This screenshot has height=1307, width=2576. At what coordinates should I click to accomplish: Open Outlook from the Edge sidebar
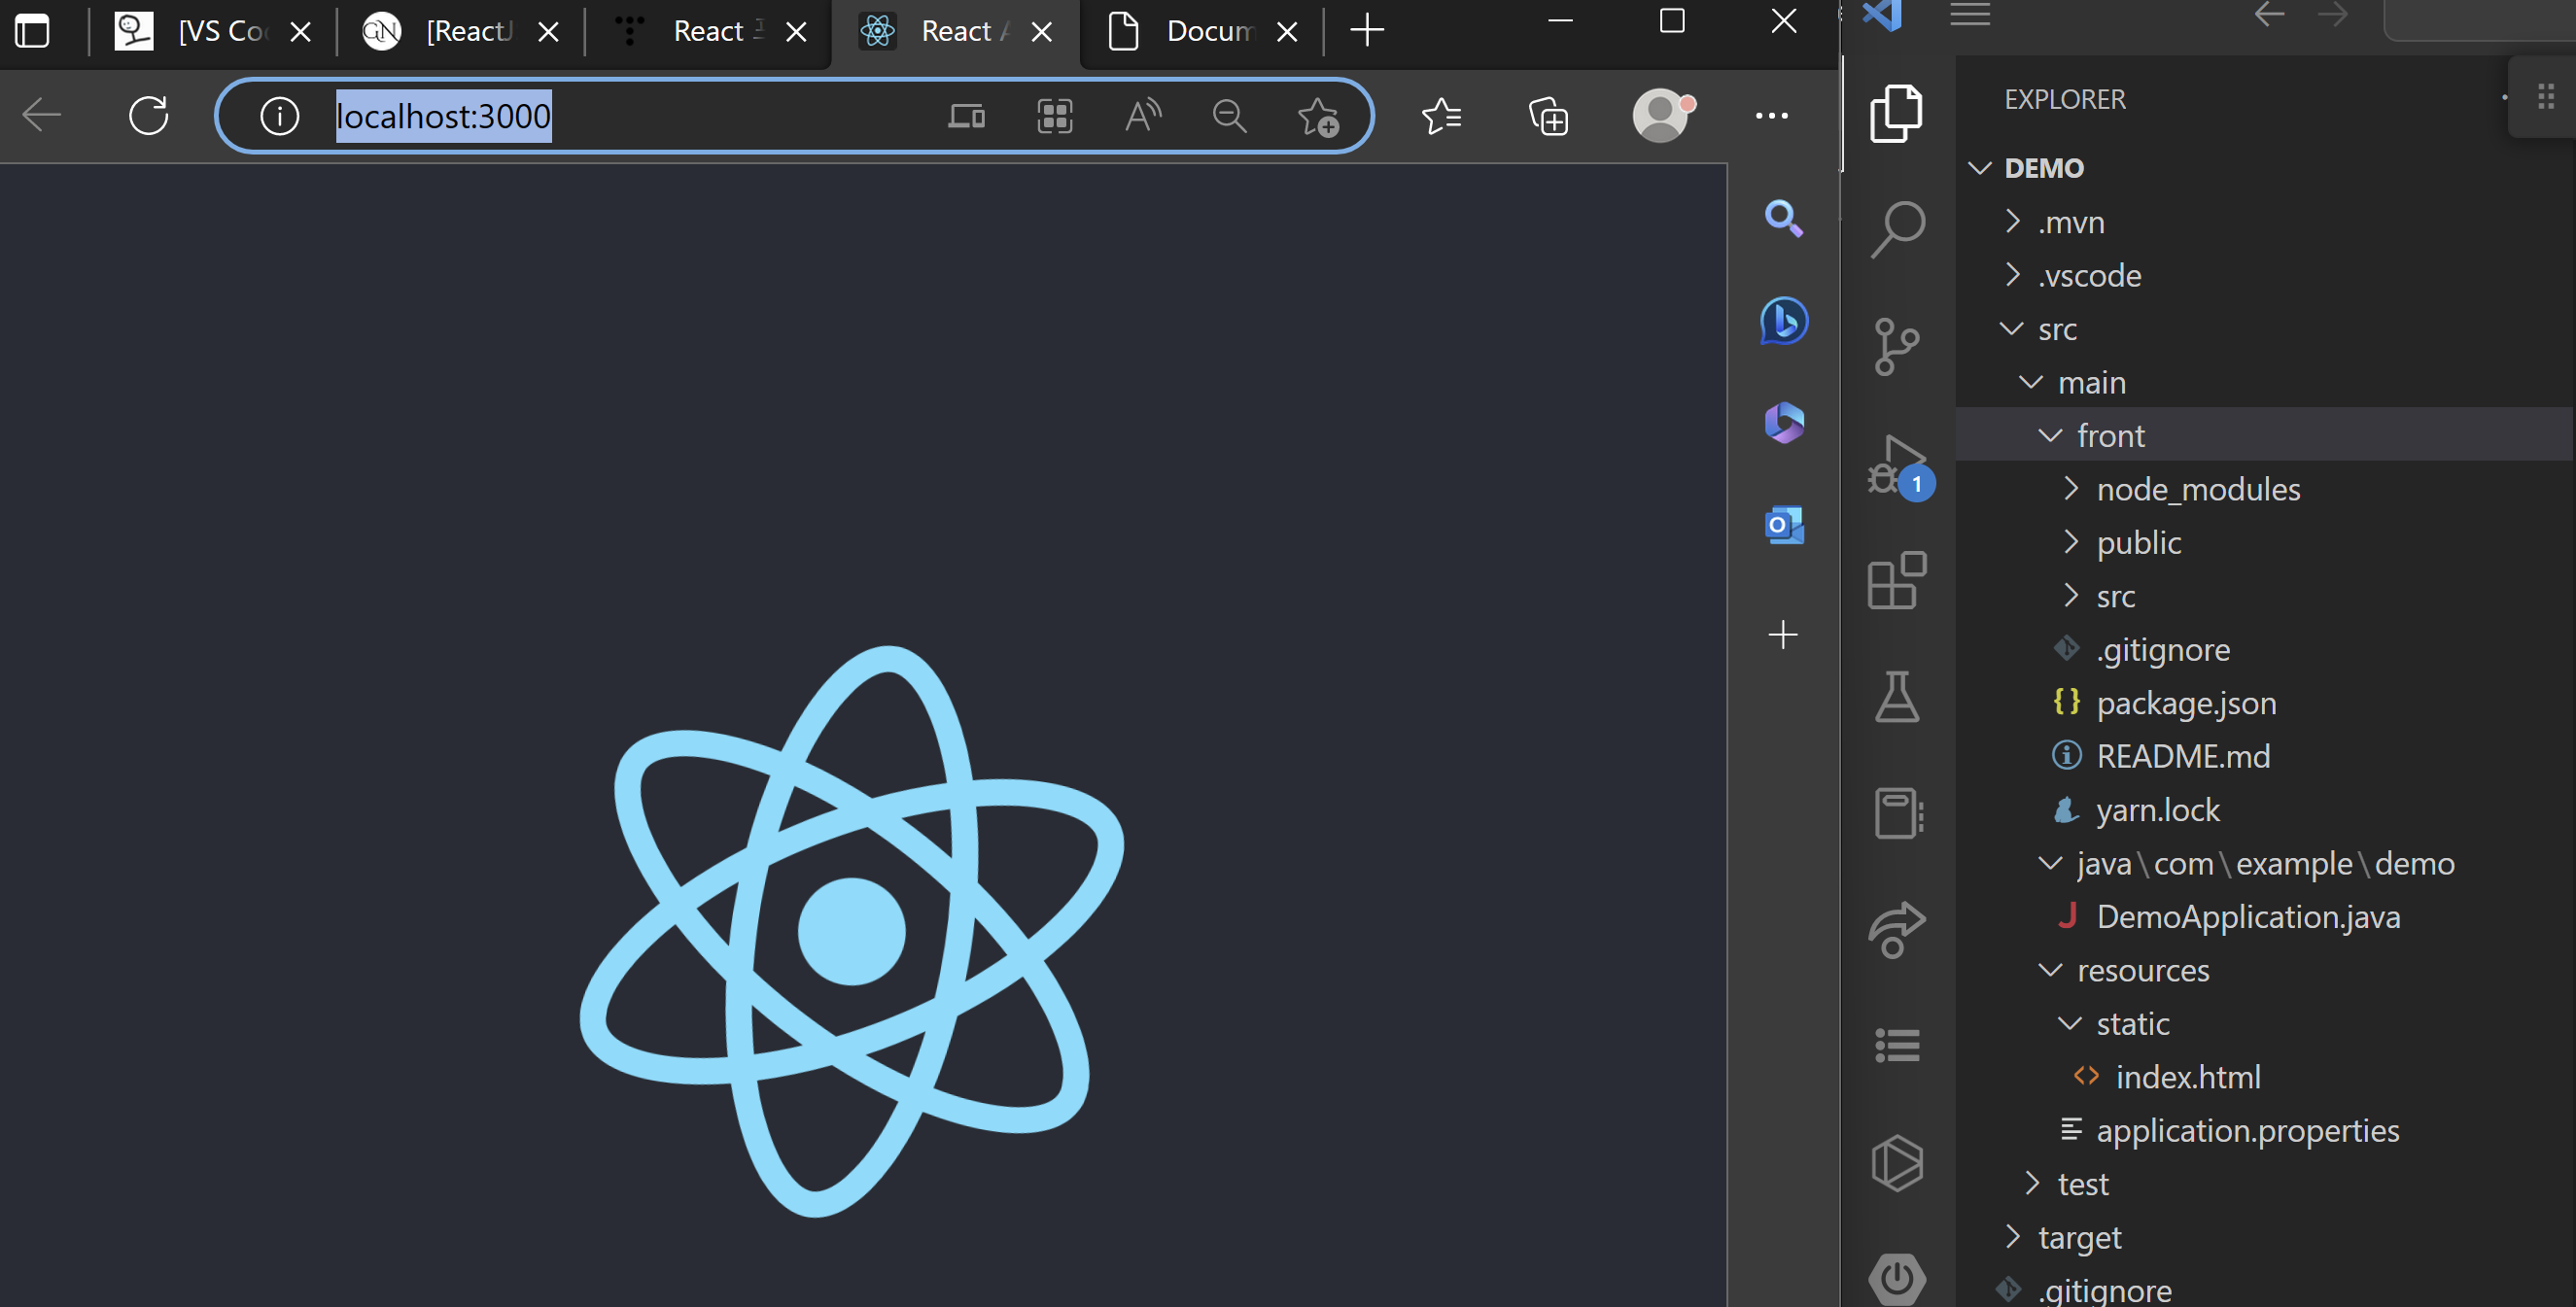click(x=1785, y=525)
